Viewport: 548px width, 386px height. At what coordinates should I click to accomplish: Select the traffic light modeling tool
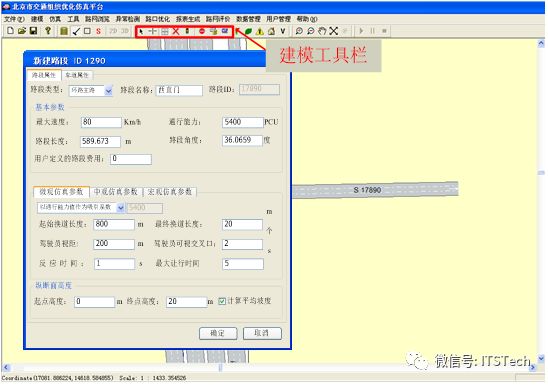click(x=187, y=31)
